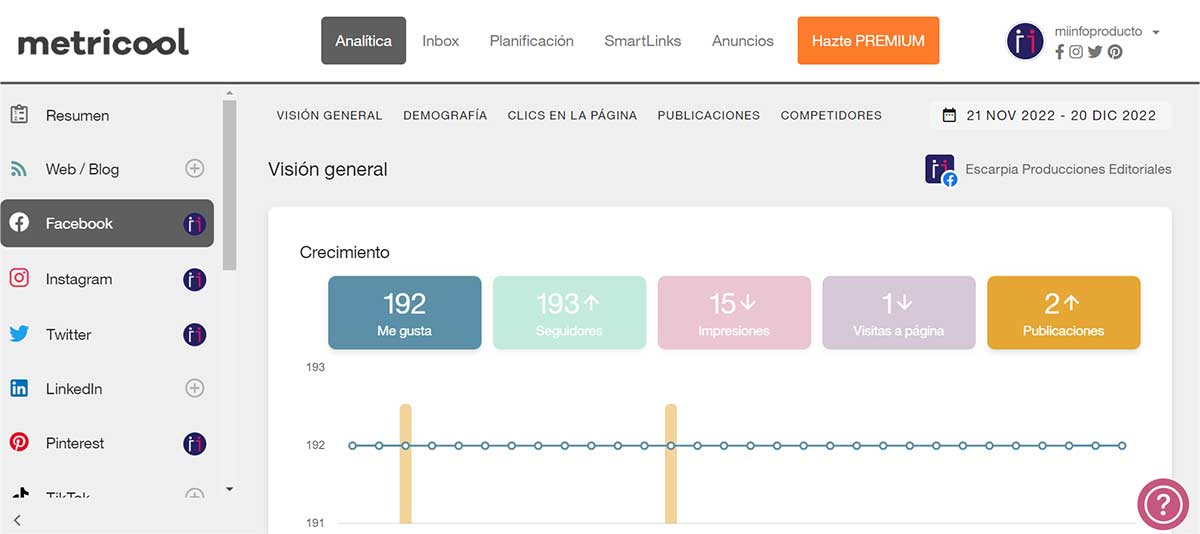The width and height of the screenshot is (1200, 534).
Task: Click the Resumen clipboard icon
Action: tap(19, 115)
